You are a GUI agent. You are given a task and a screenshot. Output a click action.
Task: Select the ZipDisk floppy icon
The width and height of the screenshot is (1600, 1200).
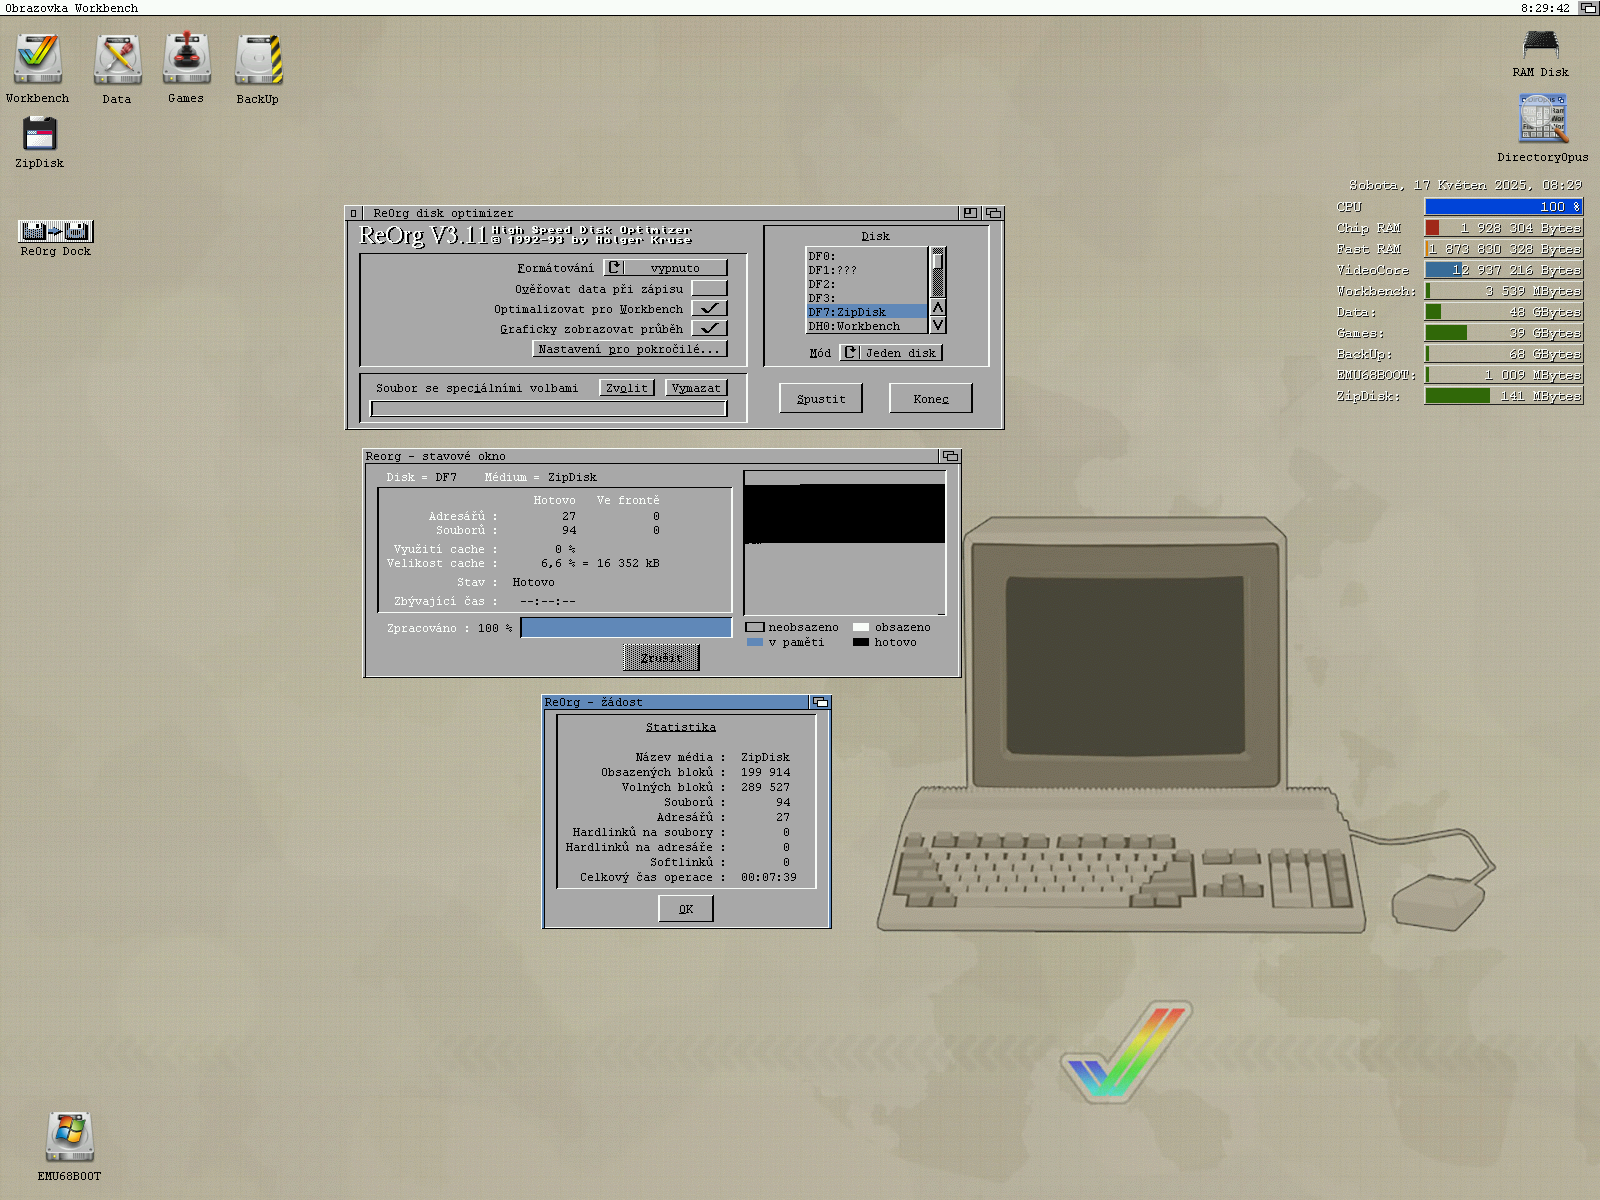point(40,134)
